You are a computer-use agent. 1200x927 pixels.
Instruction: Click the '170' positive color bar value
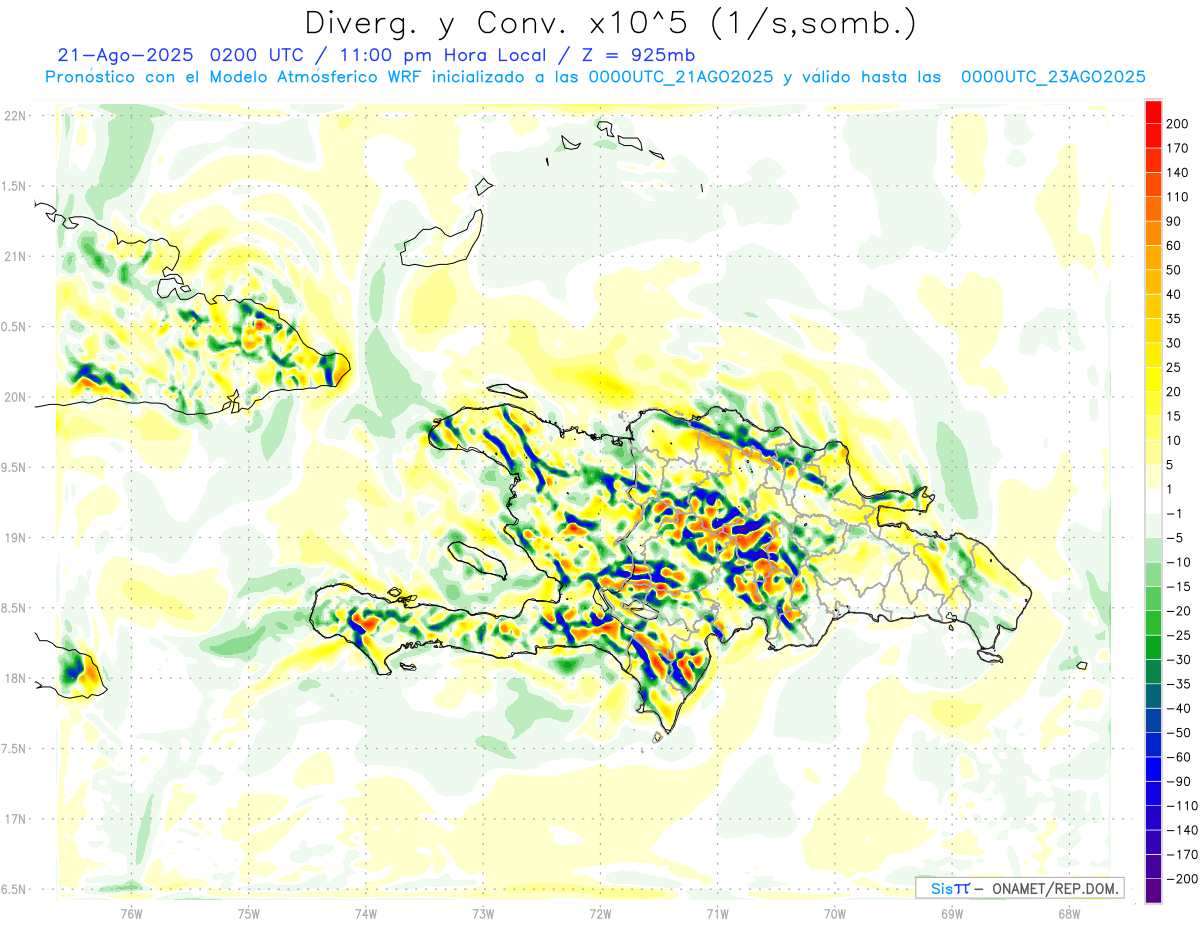coord(1179,148)
